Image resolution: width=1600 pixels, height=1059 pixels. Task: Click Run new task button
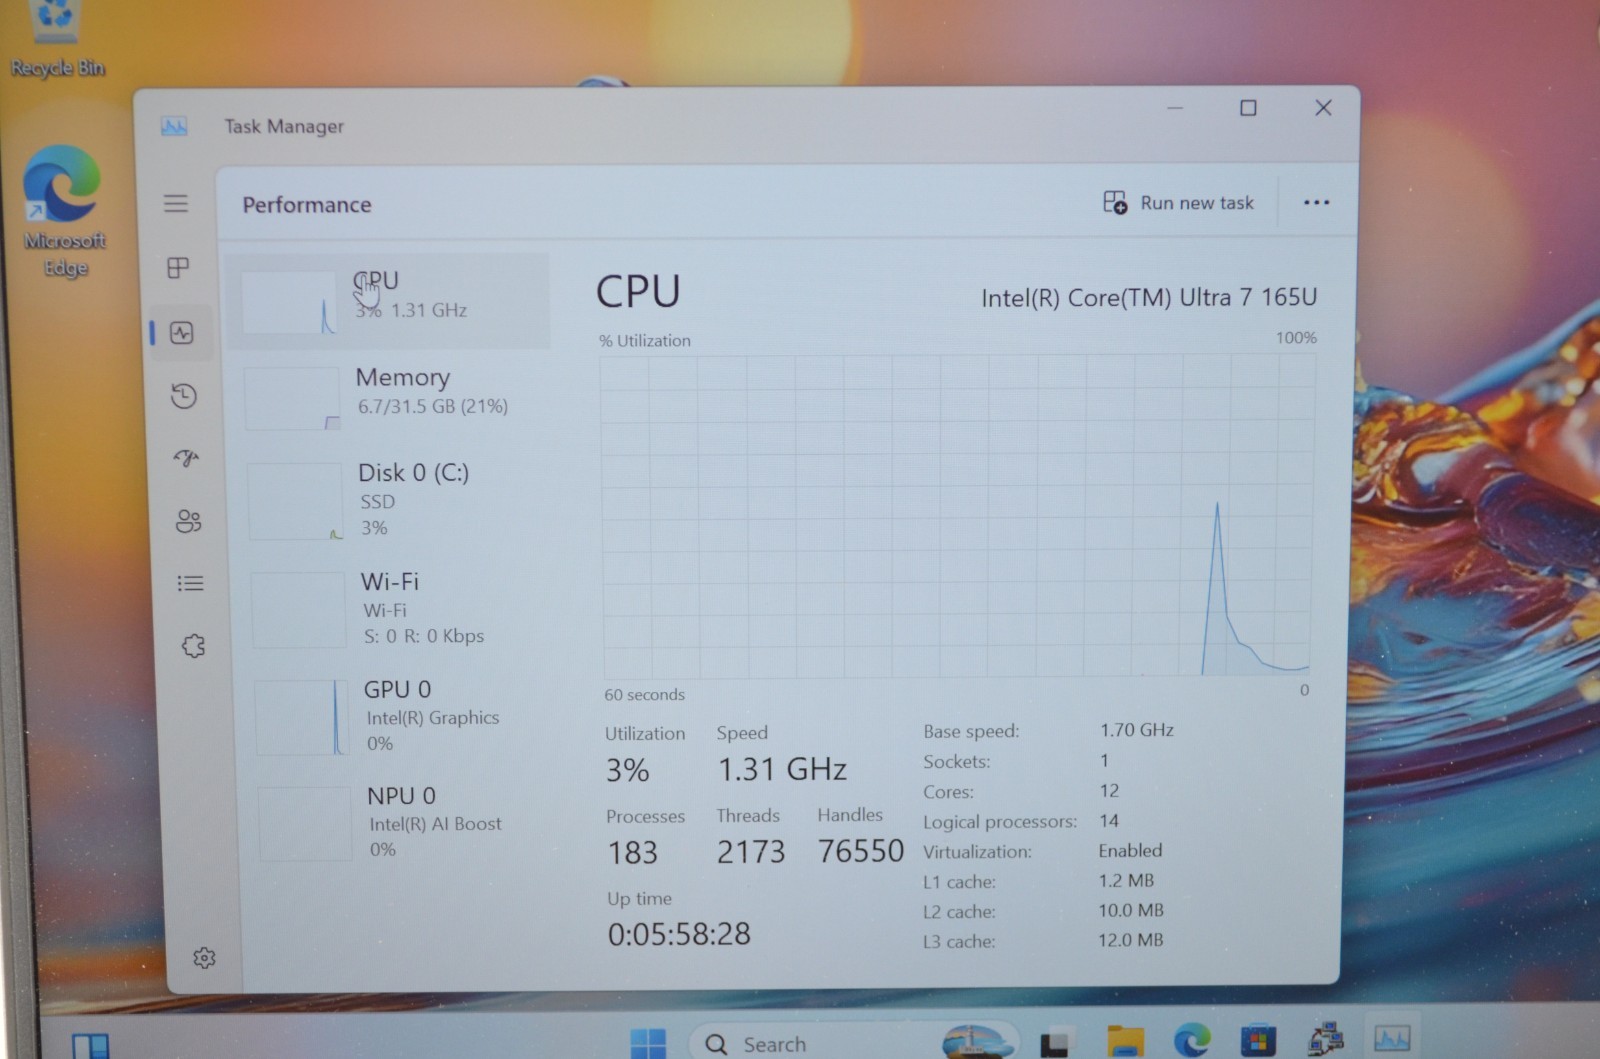point(1178,203)
